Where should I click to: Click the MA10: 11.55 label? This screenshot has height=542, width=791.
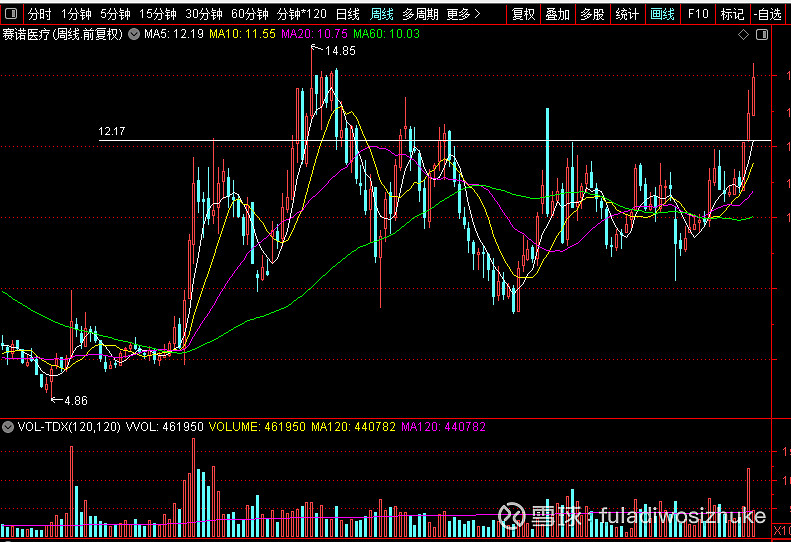click(242, 34)
